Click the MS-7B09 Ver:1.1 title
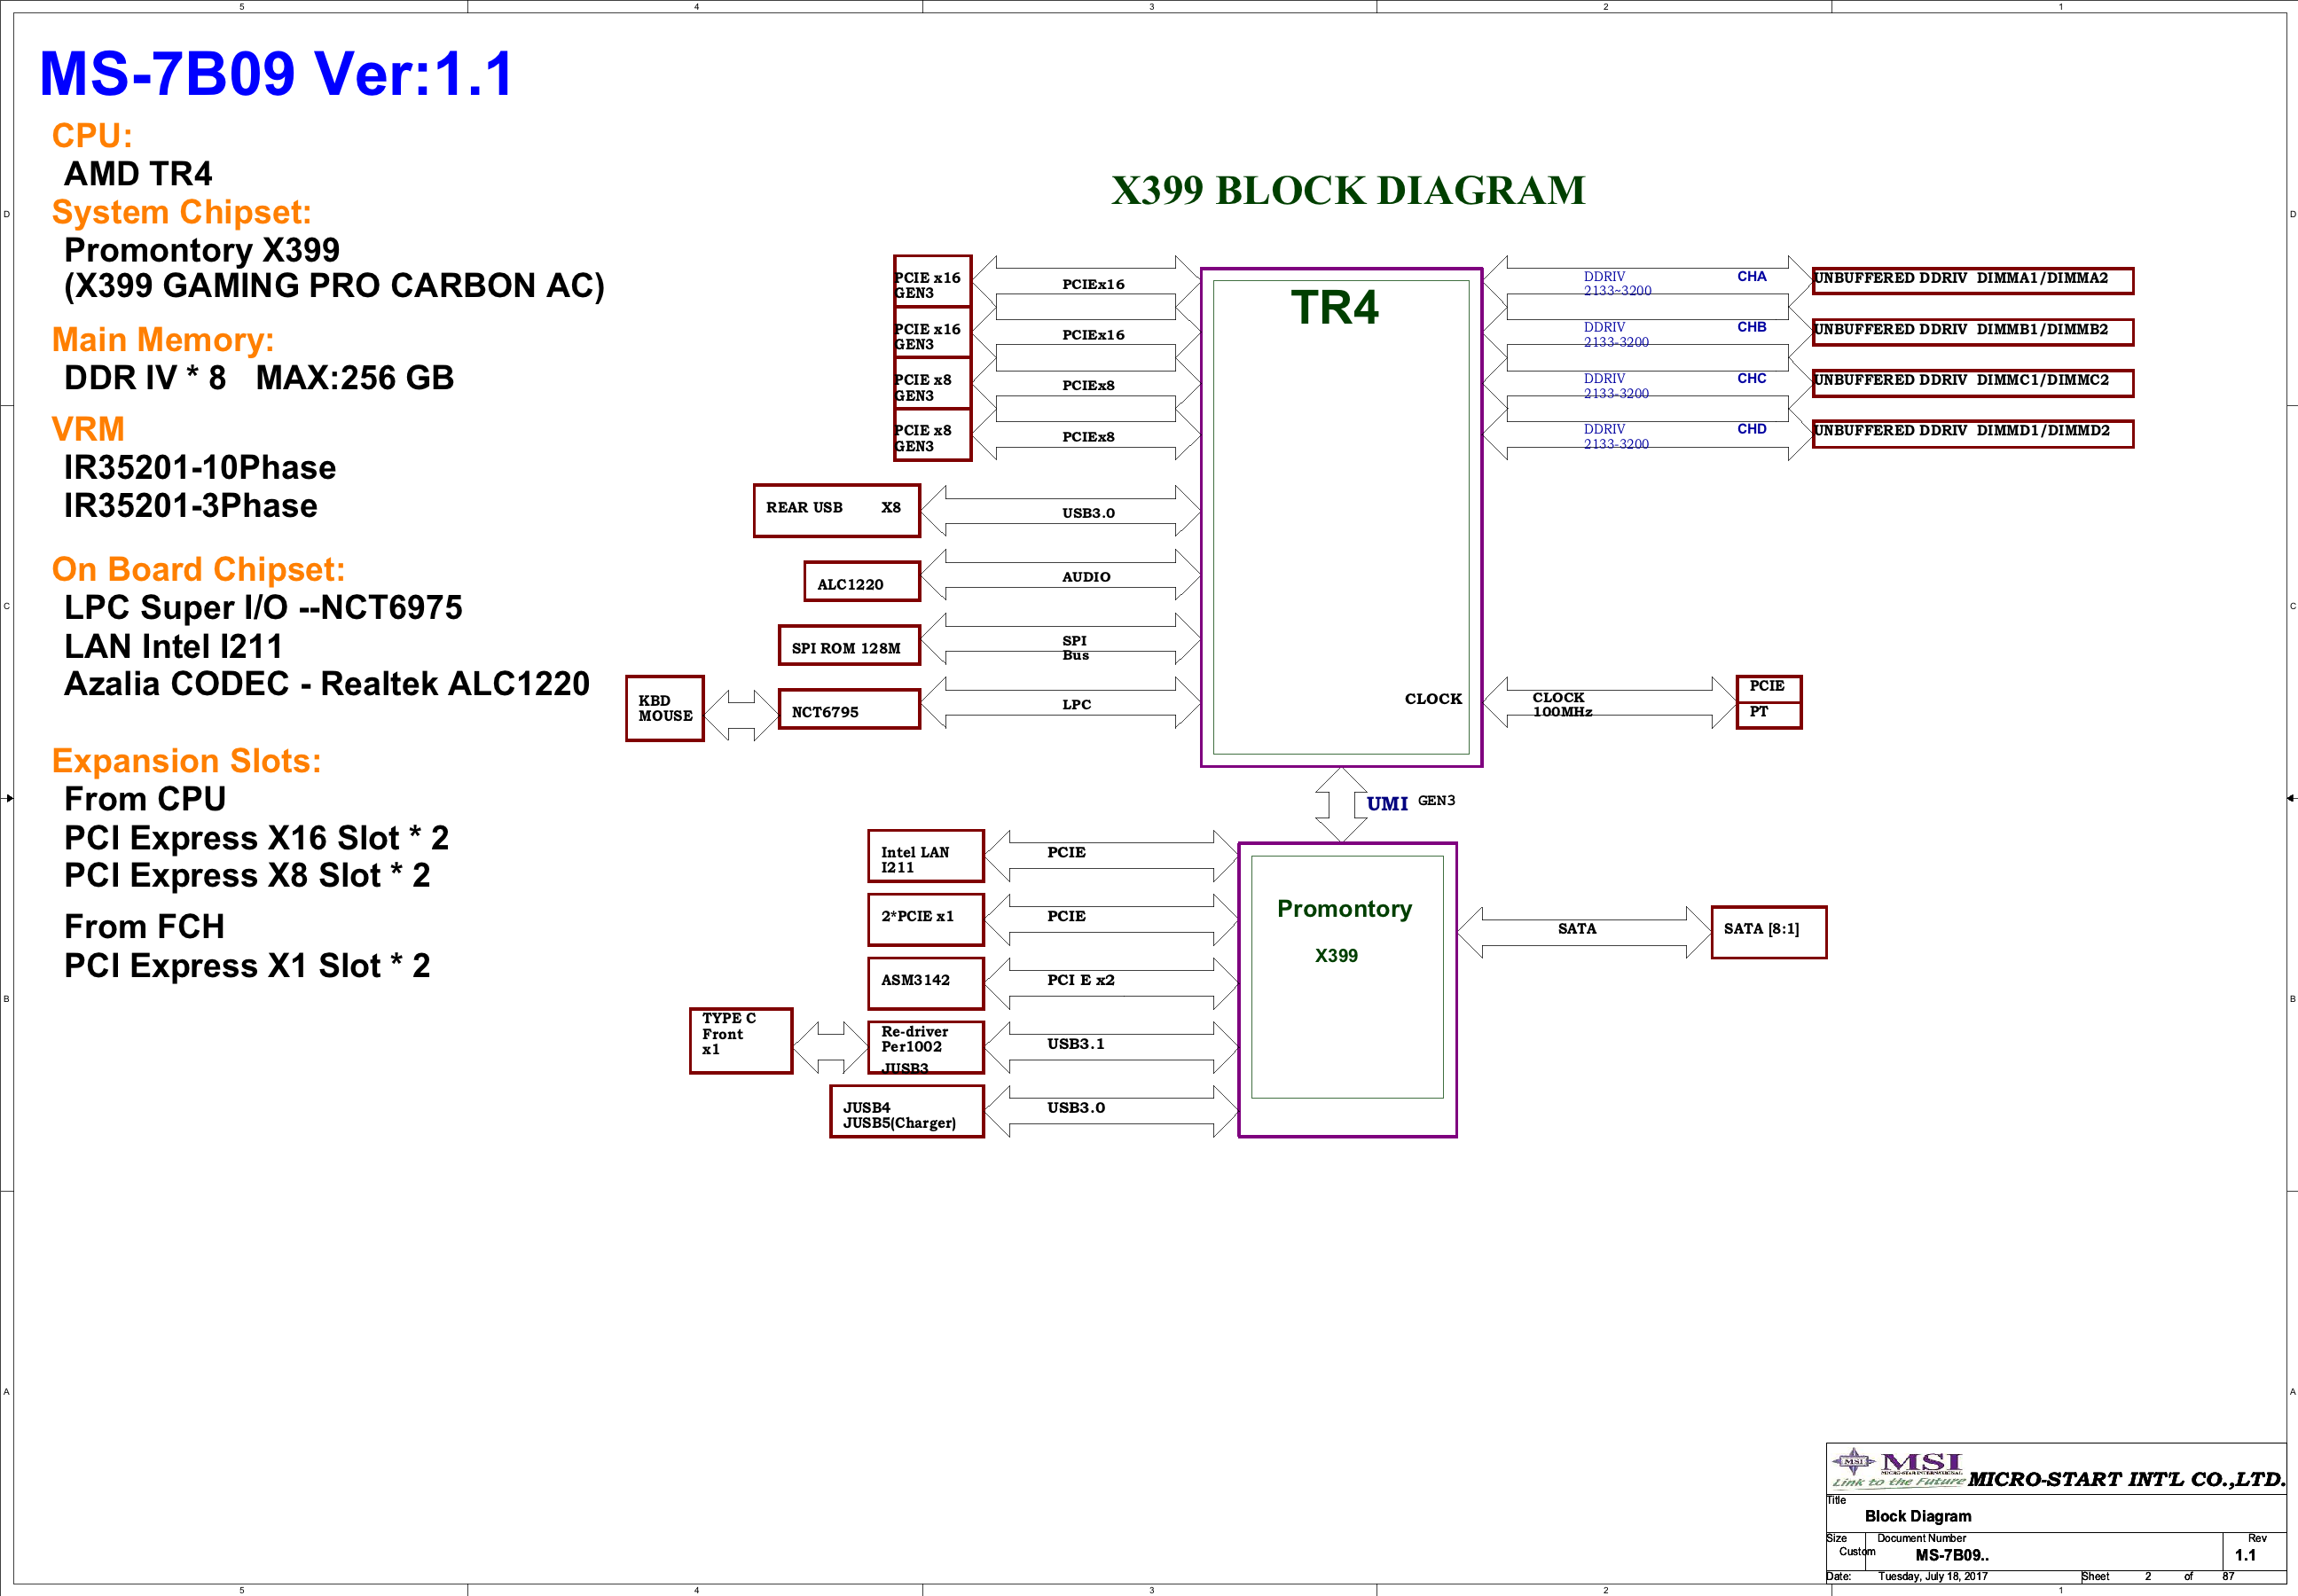The image size is (2298, 1596). pyautogui.click(x=276, y=74)
